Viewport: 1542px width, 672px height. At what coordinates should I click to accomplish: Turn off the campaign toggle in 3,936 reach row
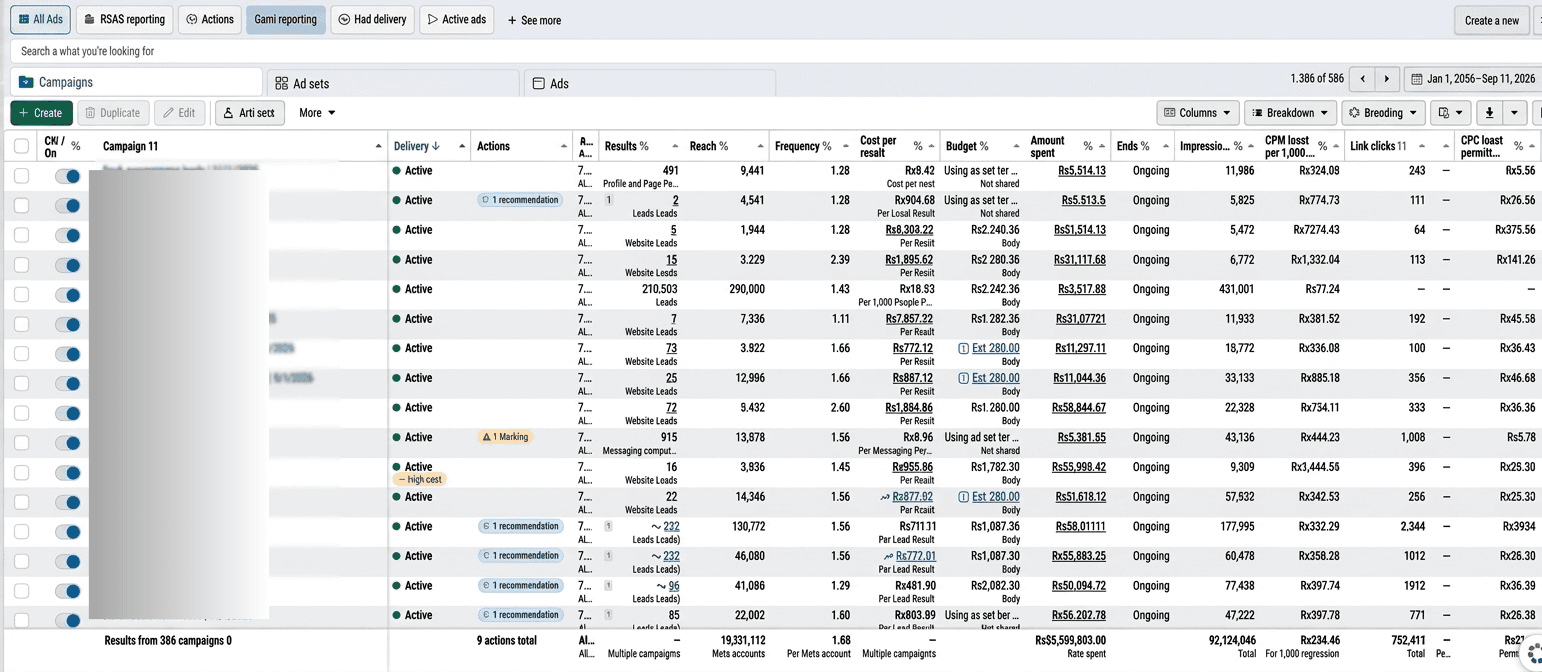pyautogui.click(x=68, y=472)
